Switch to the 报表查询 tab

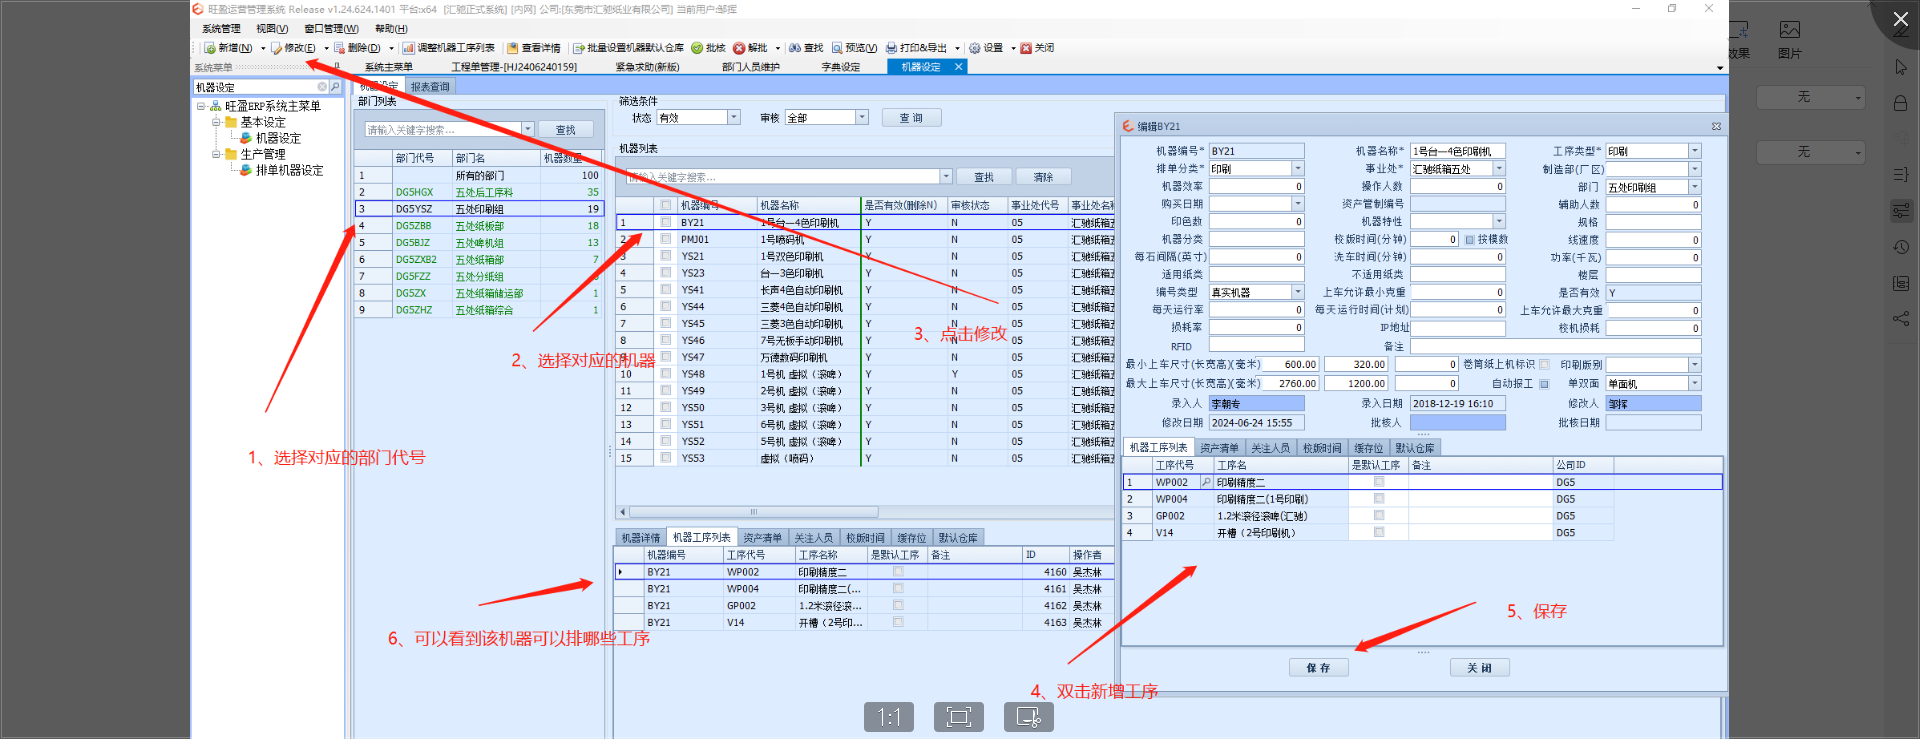coord(430,87)
